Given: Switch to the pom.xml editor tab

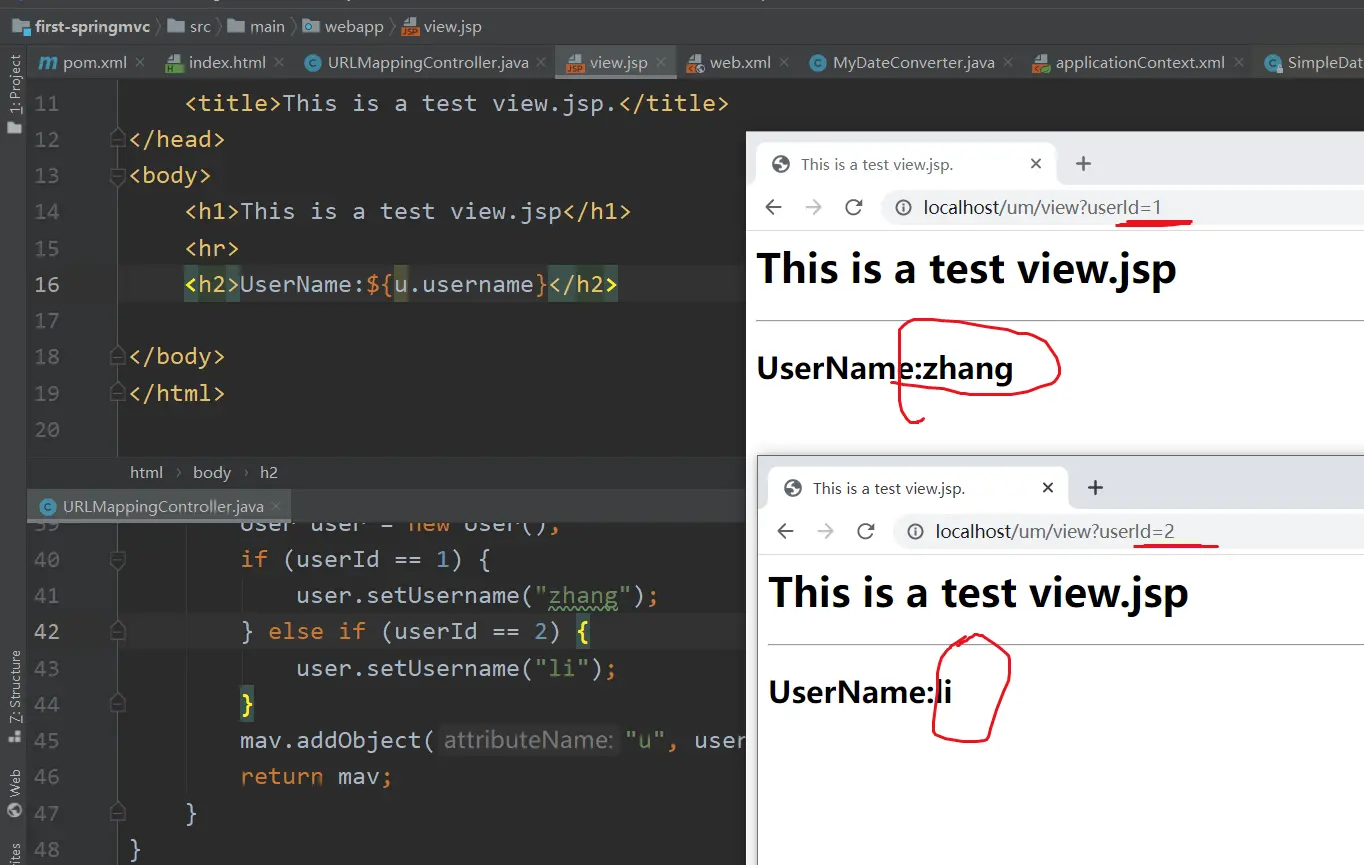Looking at the screenshot, I should 94,63.
